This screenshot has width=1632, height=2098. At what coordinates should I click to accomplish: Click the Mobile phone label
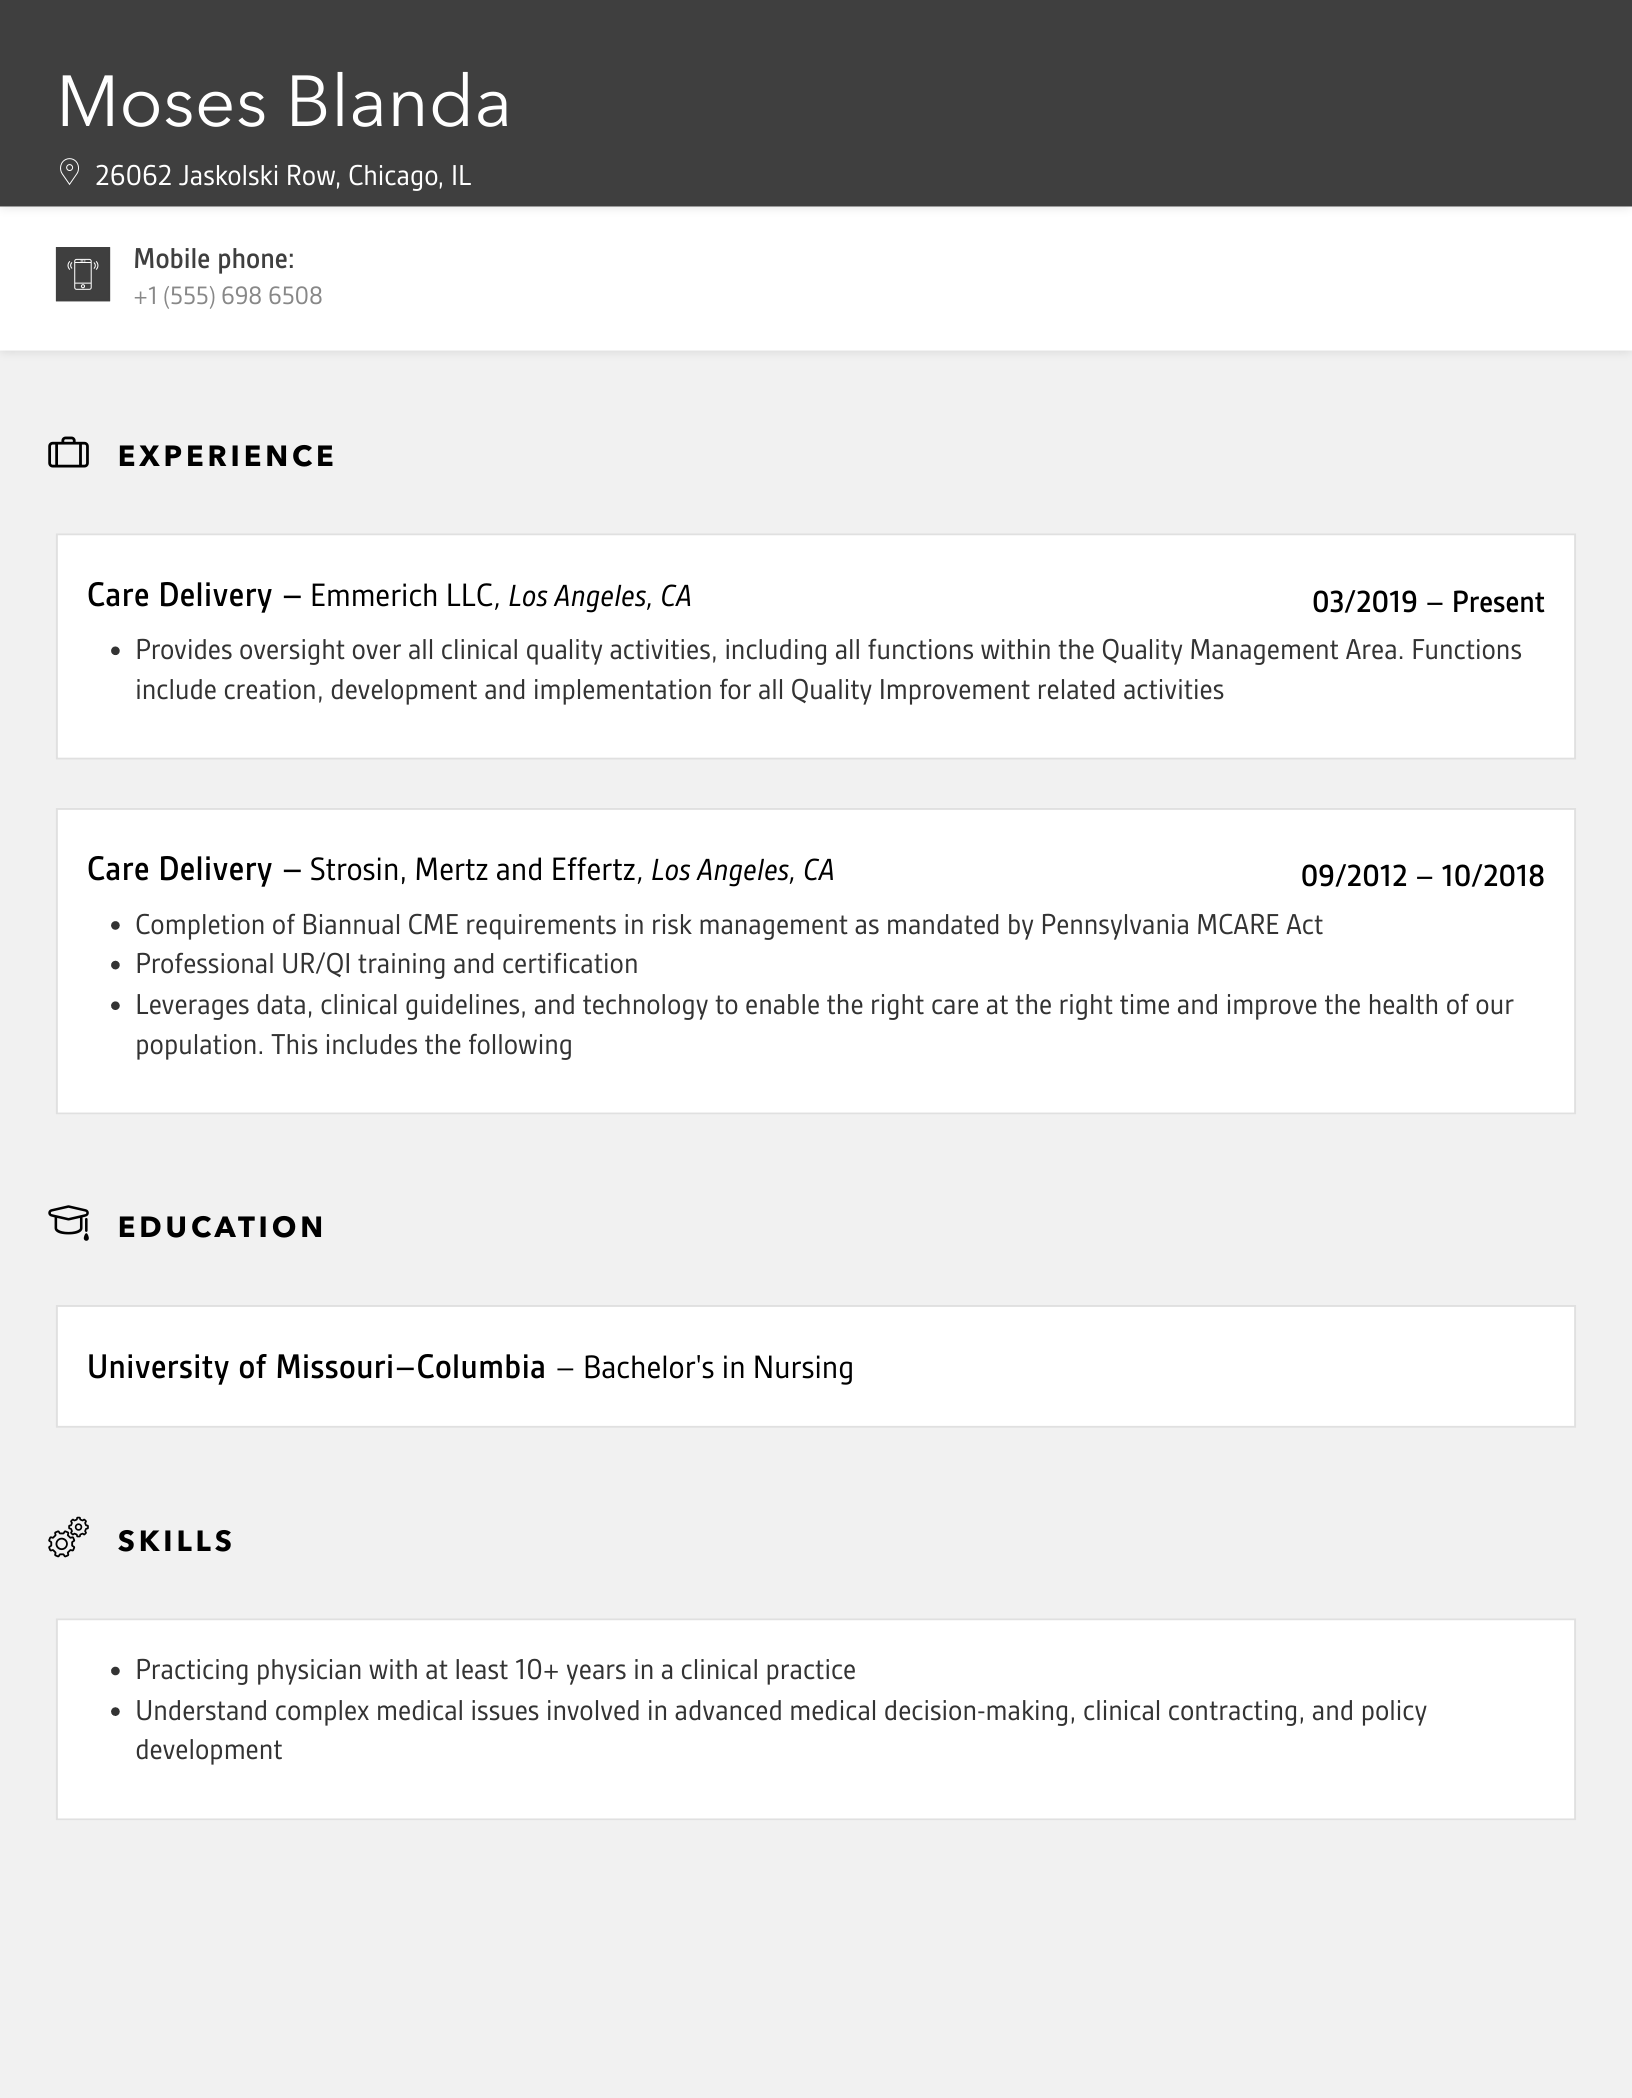point(214,259)
